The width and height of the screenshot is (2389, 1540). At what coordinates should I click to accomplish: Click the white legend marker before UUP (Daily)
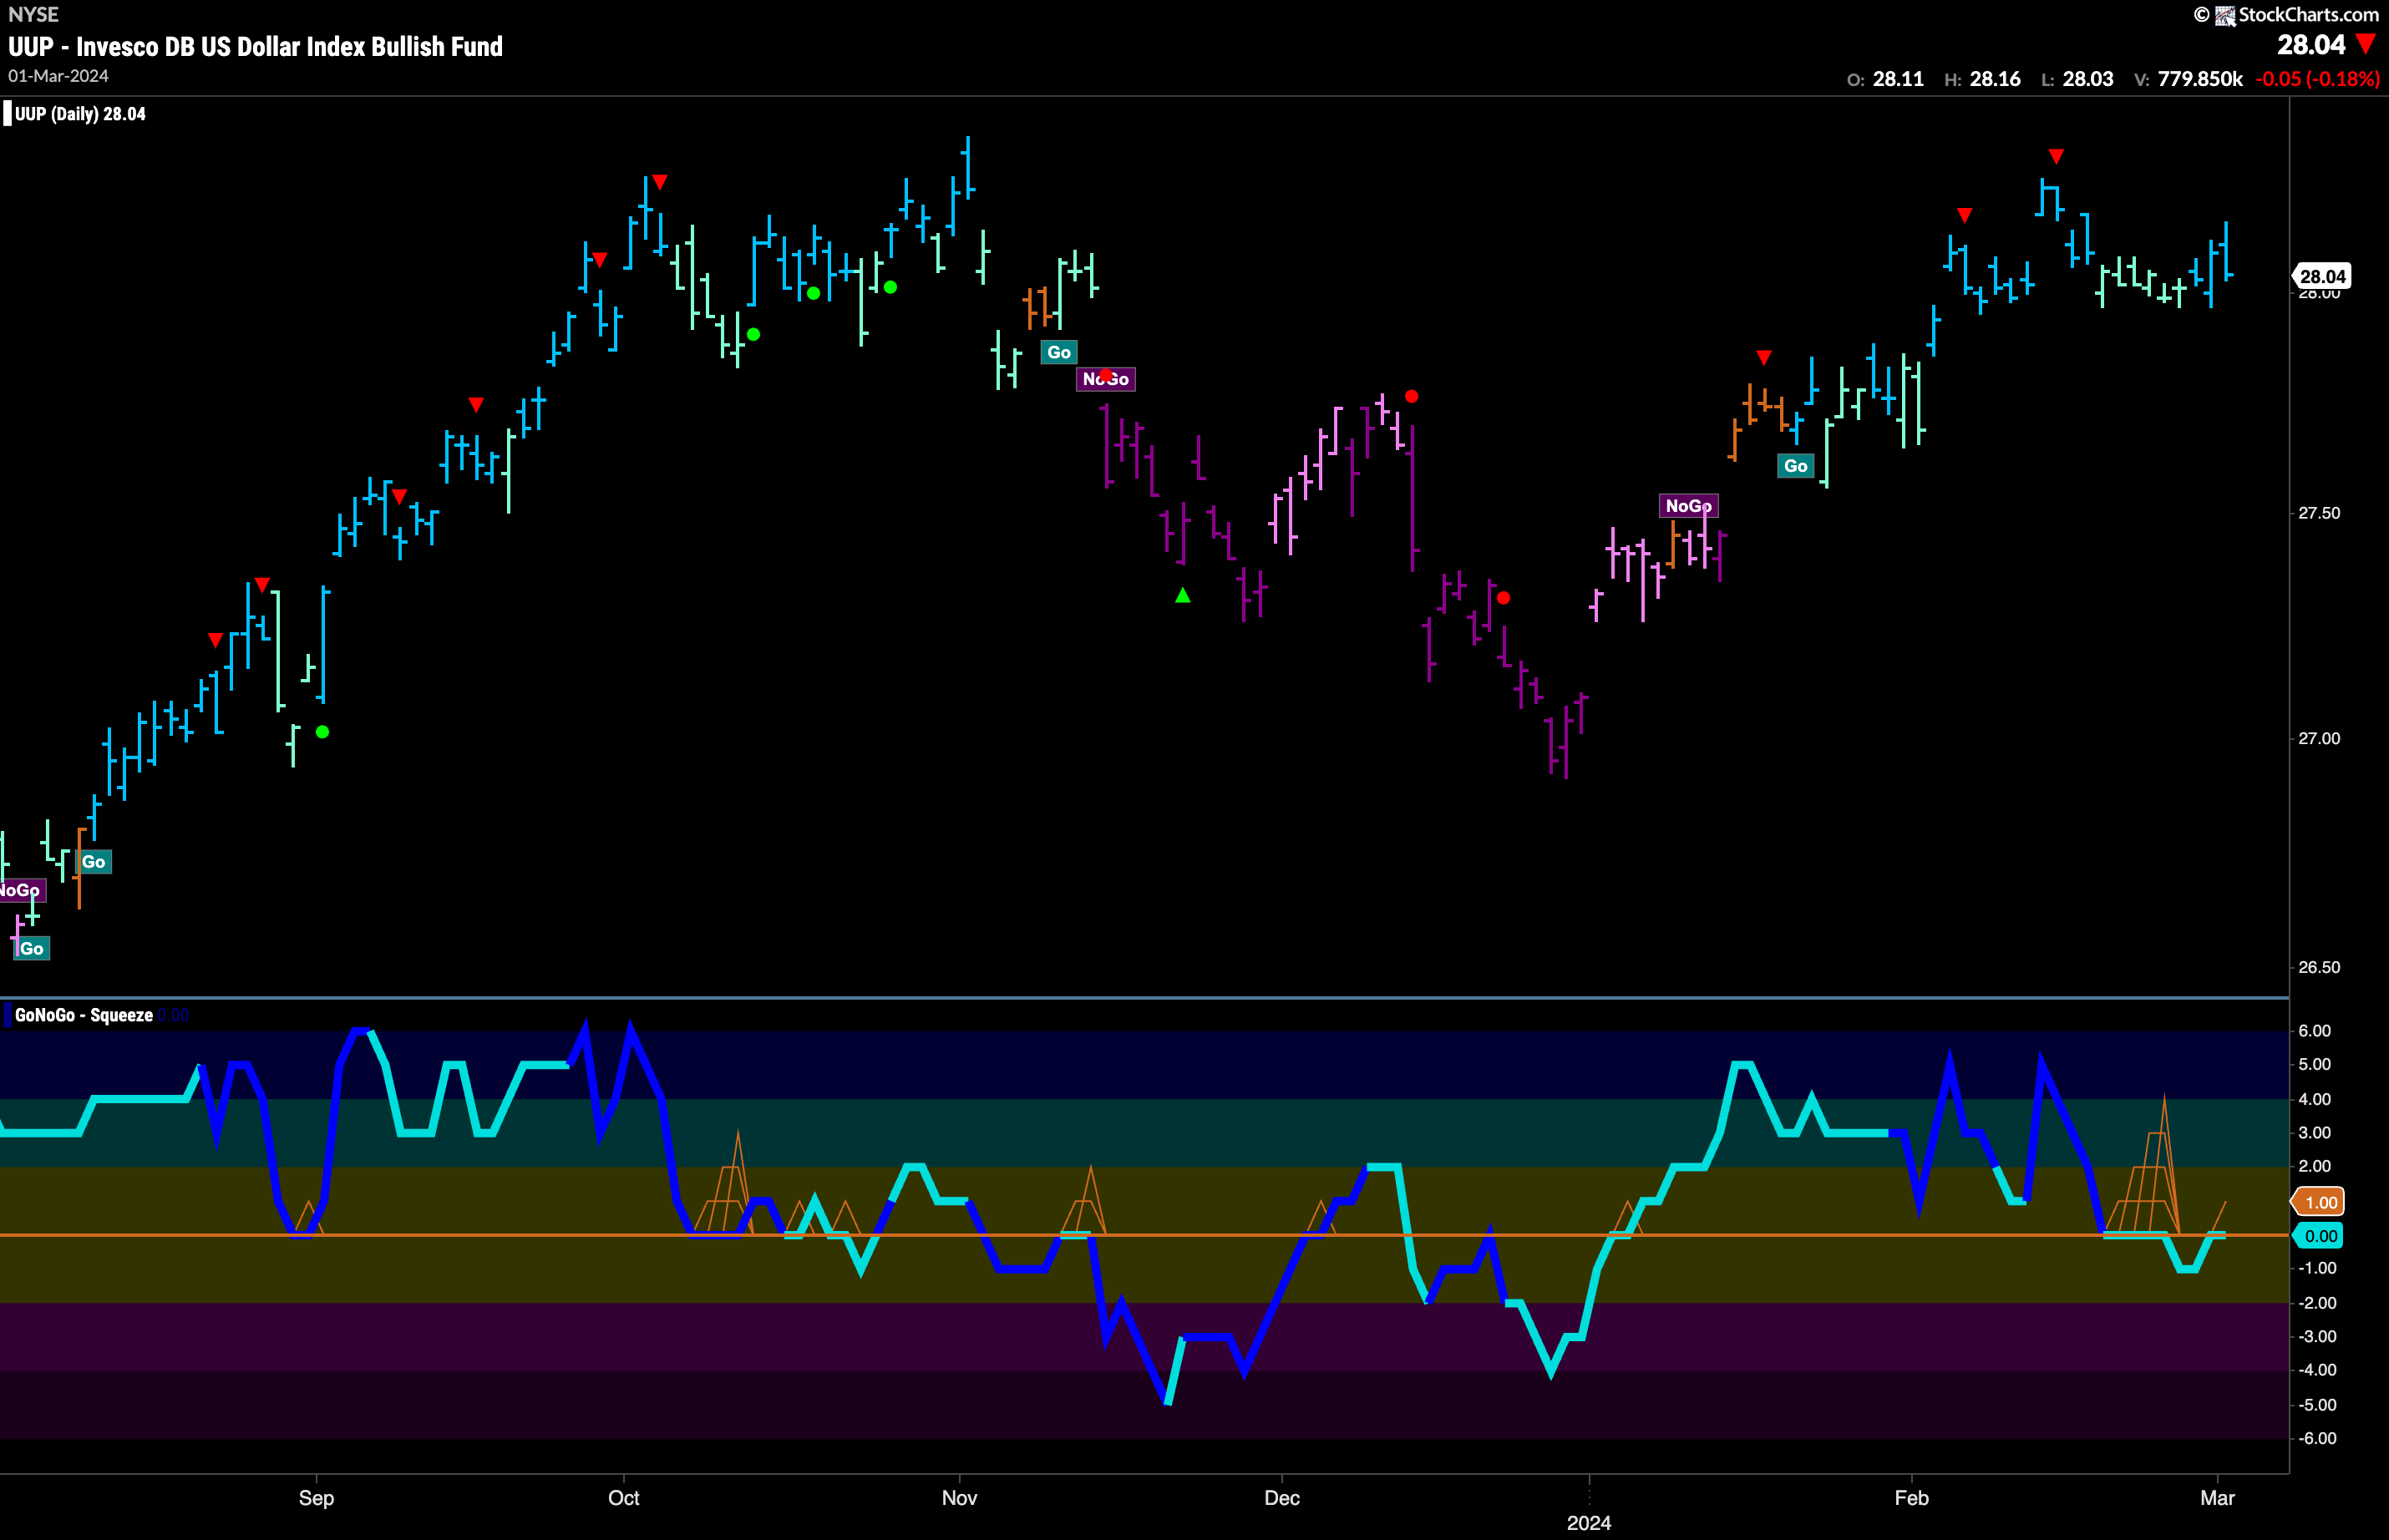coord(8,114)
